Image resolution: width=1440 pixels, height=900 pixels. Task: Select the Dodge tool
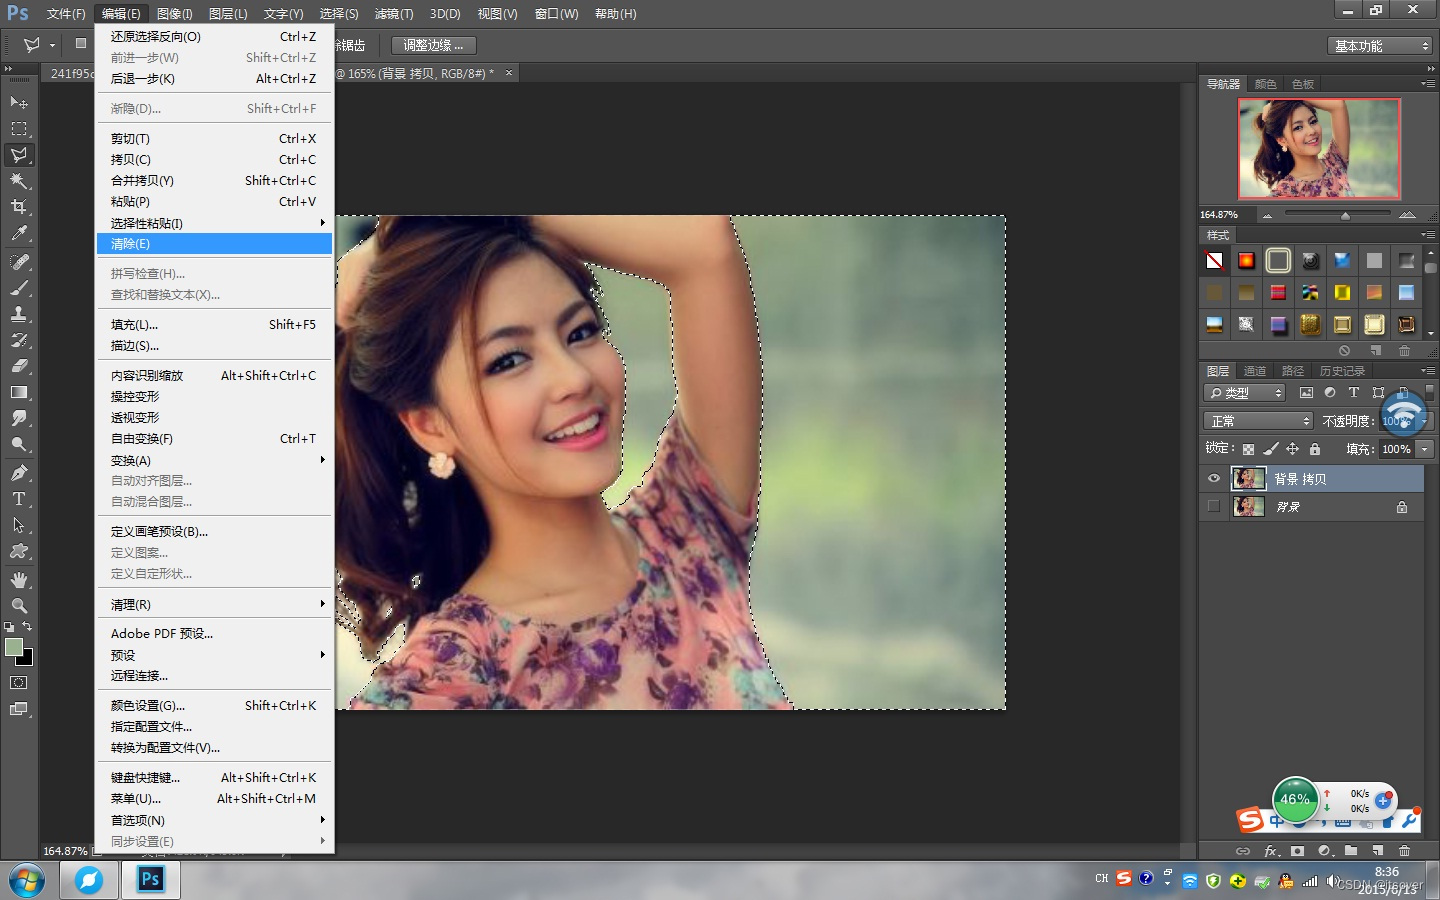19,444
